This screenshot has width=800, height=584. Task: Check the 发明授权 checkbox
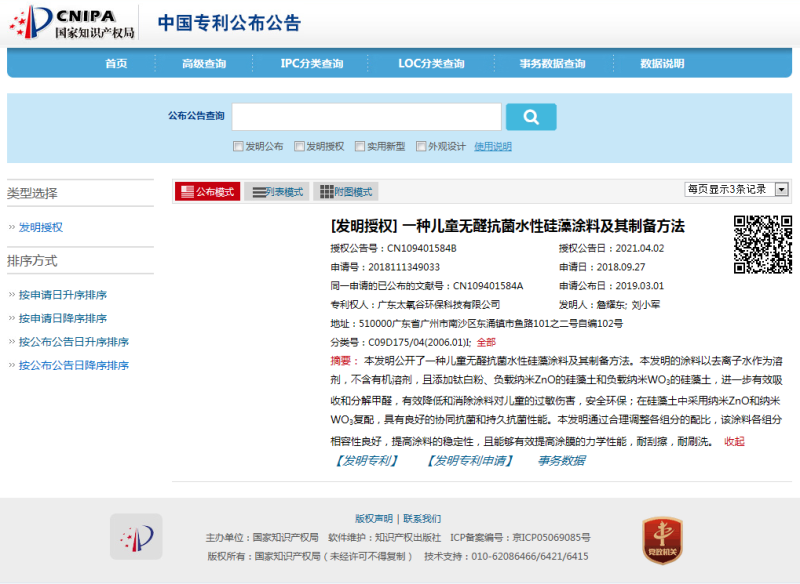pos(299,146)
